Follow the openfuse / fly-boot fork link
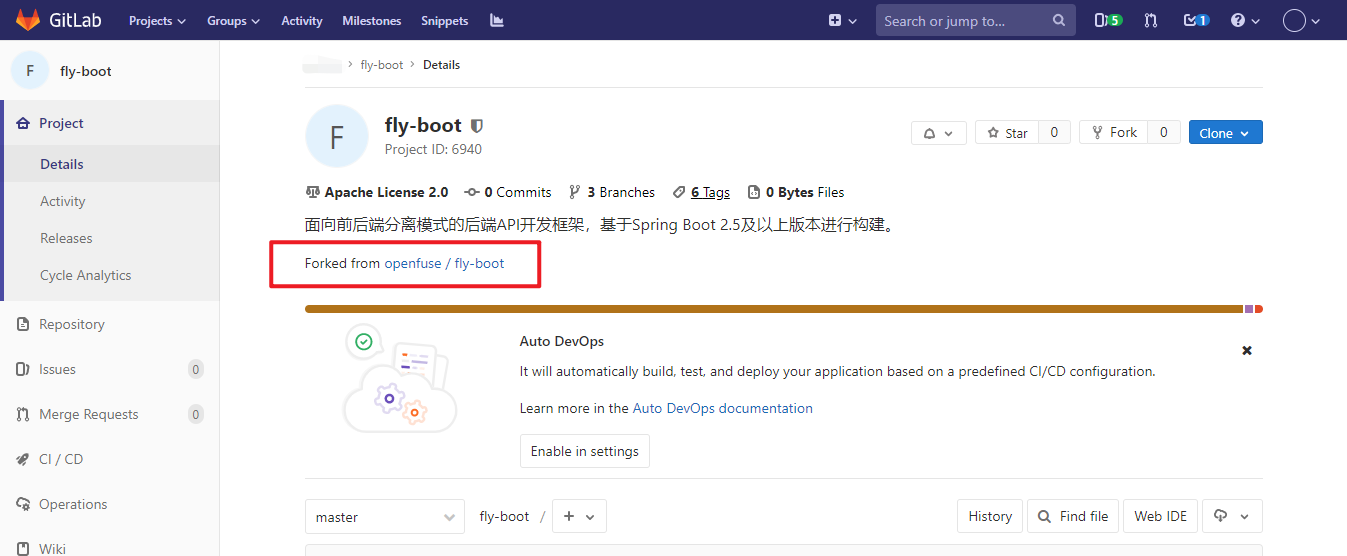Image resolution: width=1347 pixels, height=556 pixels. (444, 263)
